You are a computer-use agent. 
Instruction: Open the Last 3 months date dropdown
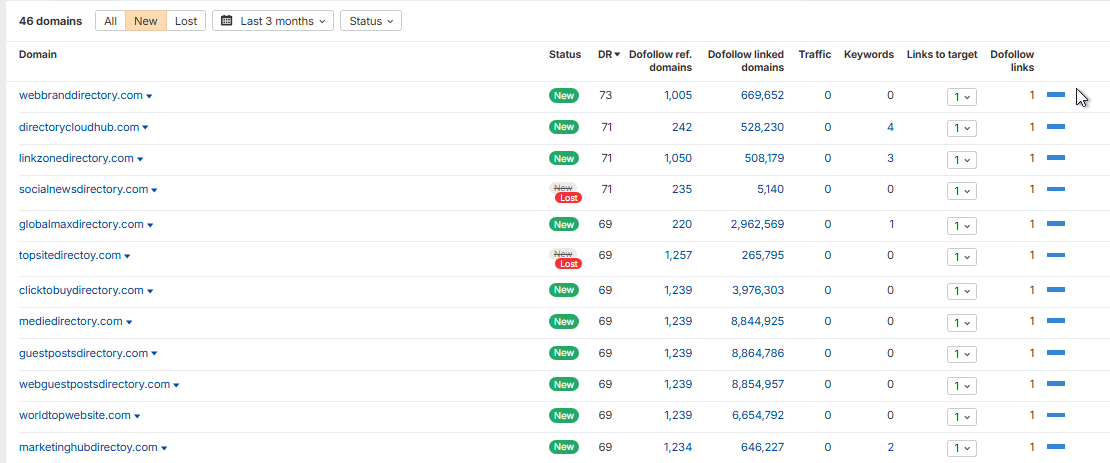click(273, 21)
